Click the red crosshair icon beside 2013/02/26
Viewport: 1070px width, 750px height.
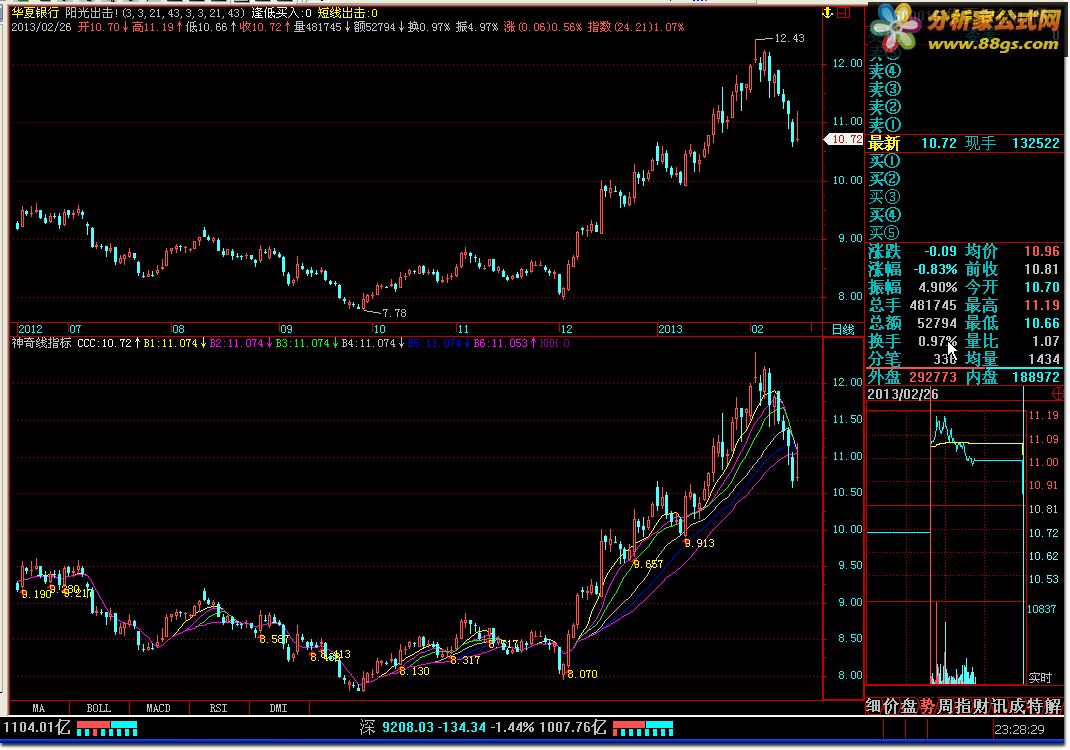(1058, 394)
